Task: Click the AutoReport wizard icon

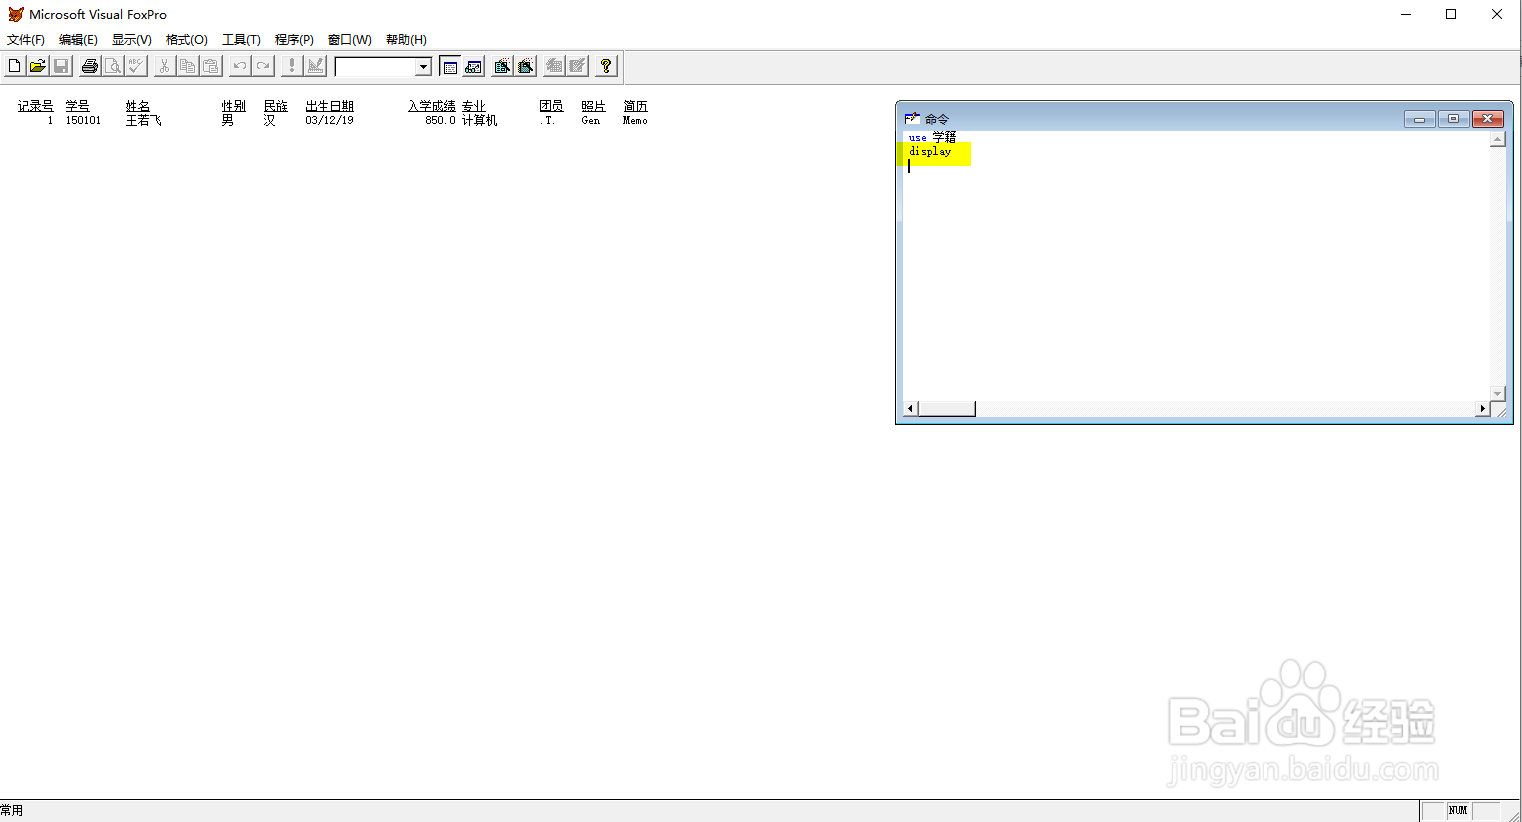Action: tap(577, 66)
